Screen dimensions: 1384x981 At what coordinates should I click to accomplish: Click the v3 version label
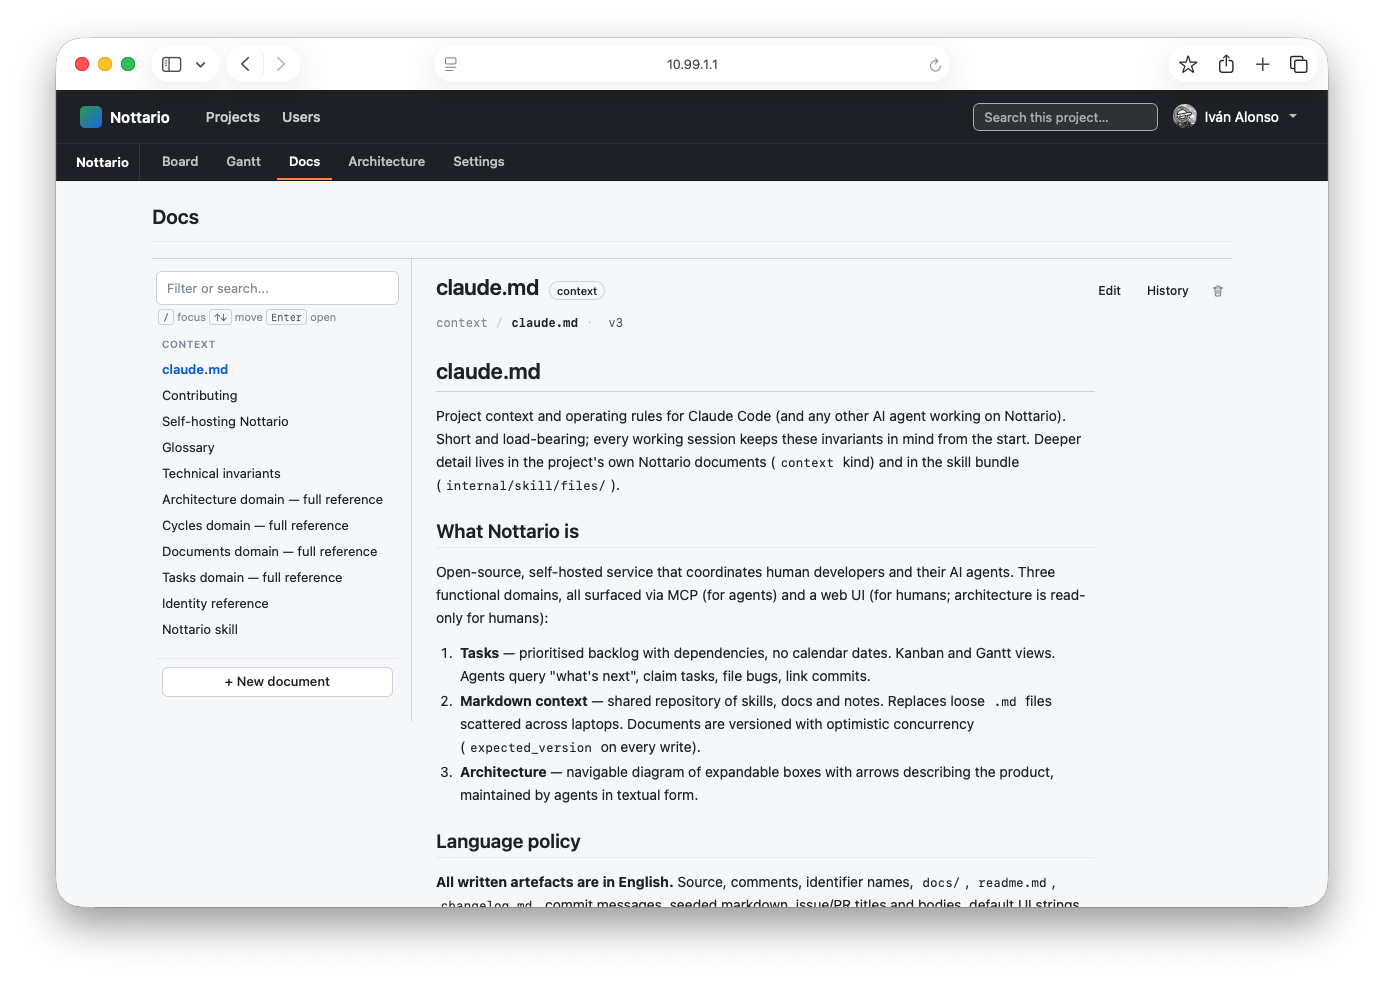pyautogui.click(x=616, y=323)
